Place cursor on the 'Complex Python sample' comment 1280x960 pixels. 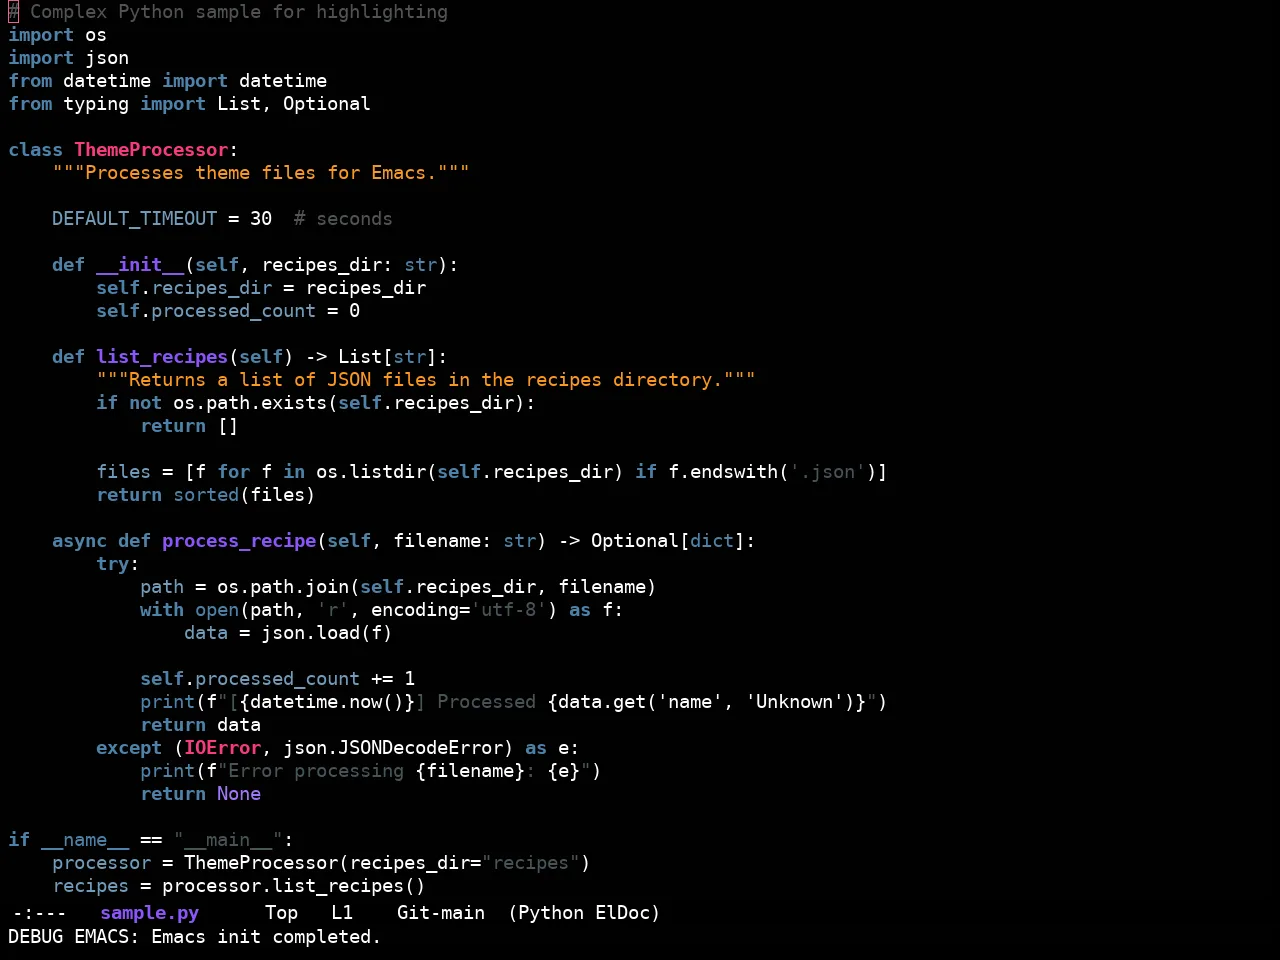tap(239, 12)
